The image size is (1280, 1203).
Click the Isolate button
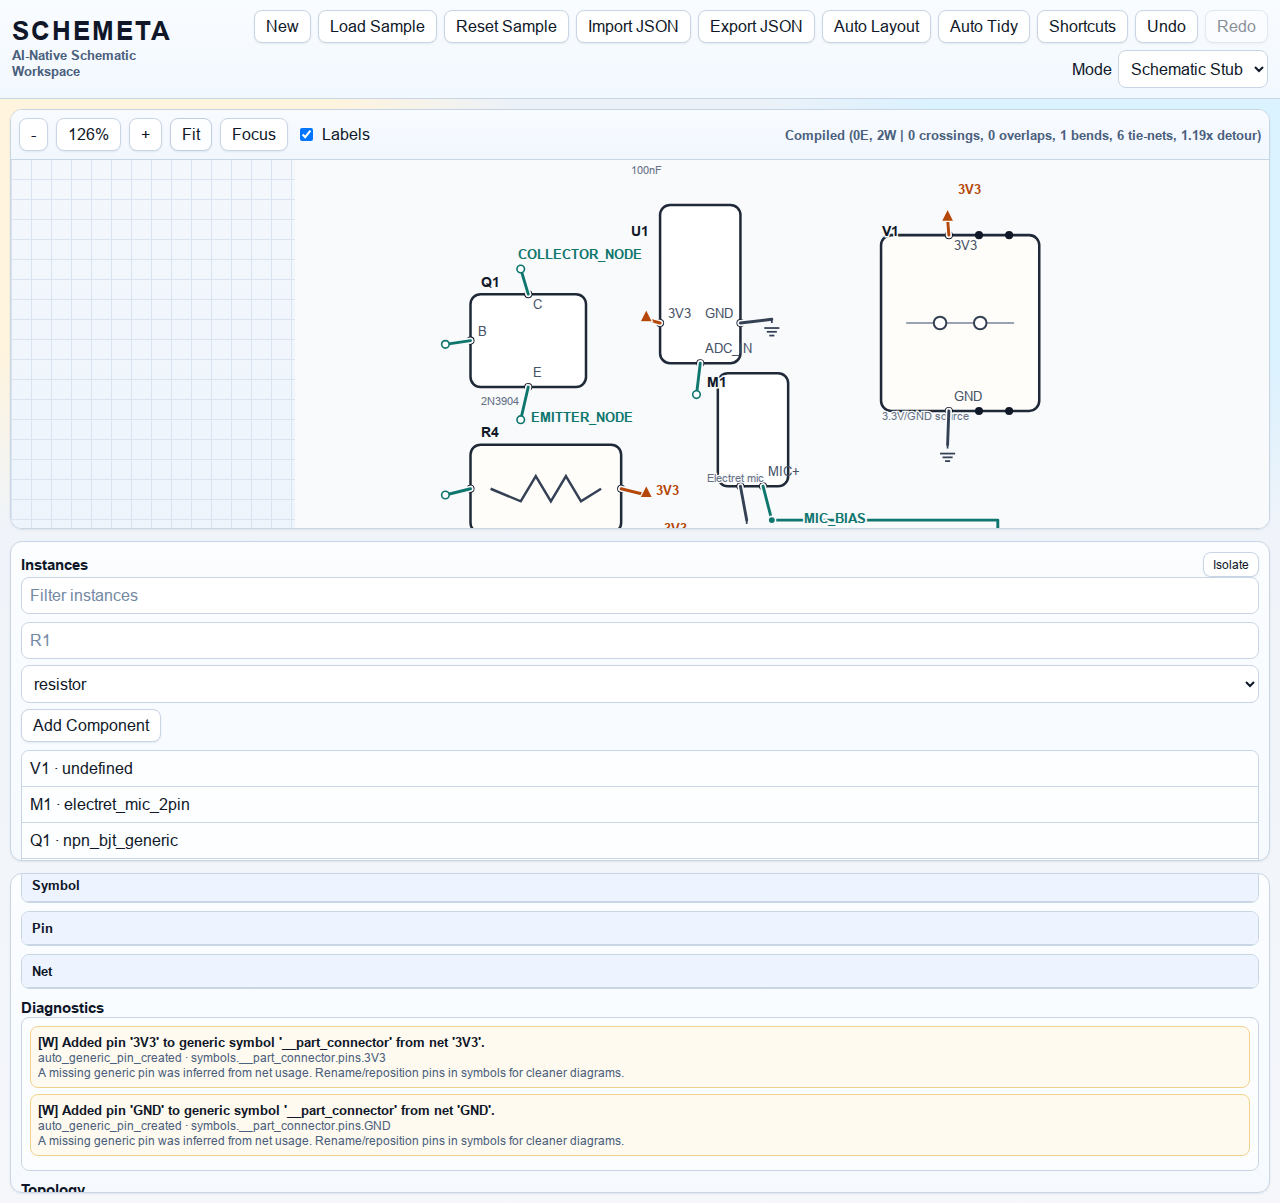coord(1230,565)
